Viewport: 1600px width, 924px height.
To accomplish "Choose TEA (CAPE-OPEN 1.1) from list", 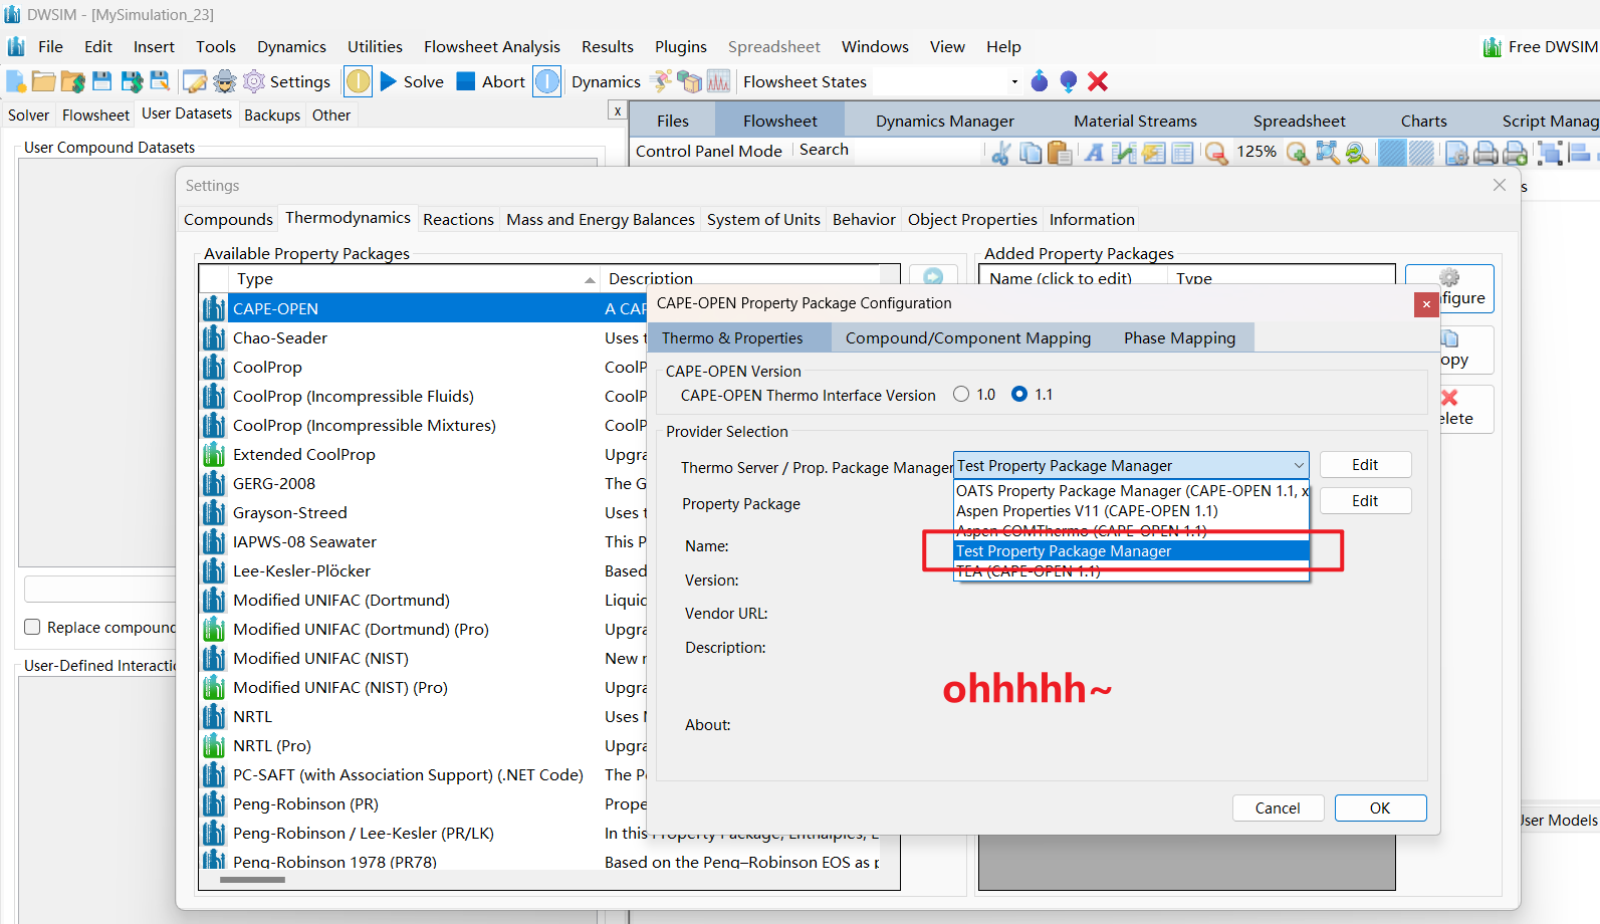I will pos(1132,571).
